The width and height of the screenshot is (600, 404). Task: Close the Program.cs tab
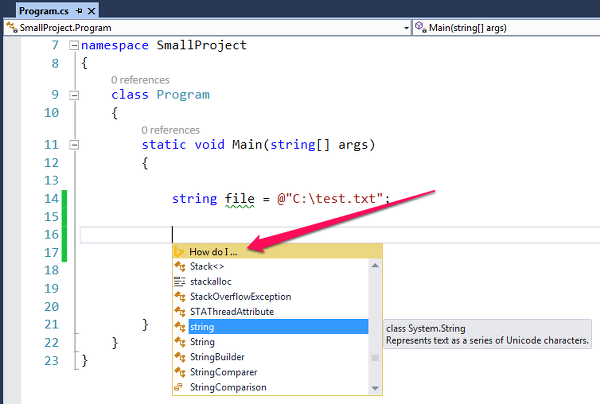click(91, 11)
